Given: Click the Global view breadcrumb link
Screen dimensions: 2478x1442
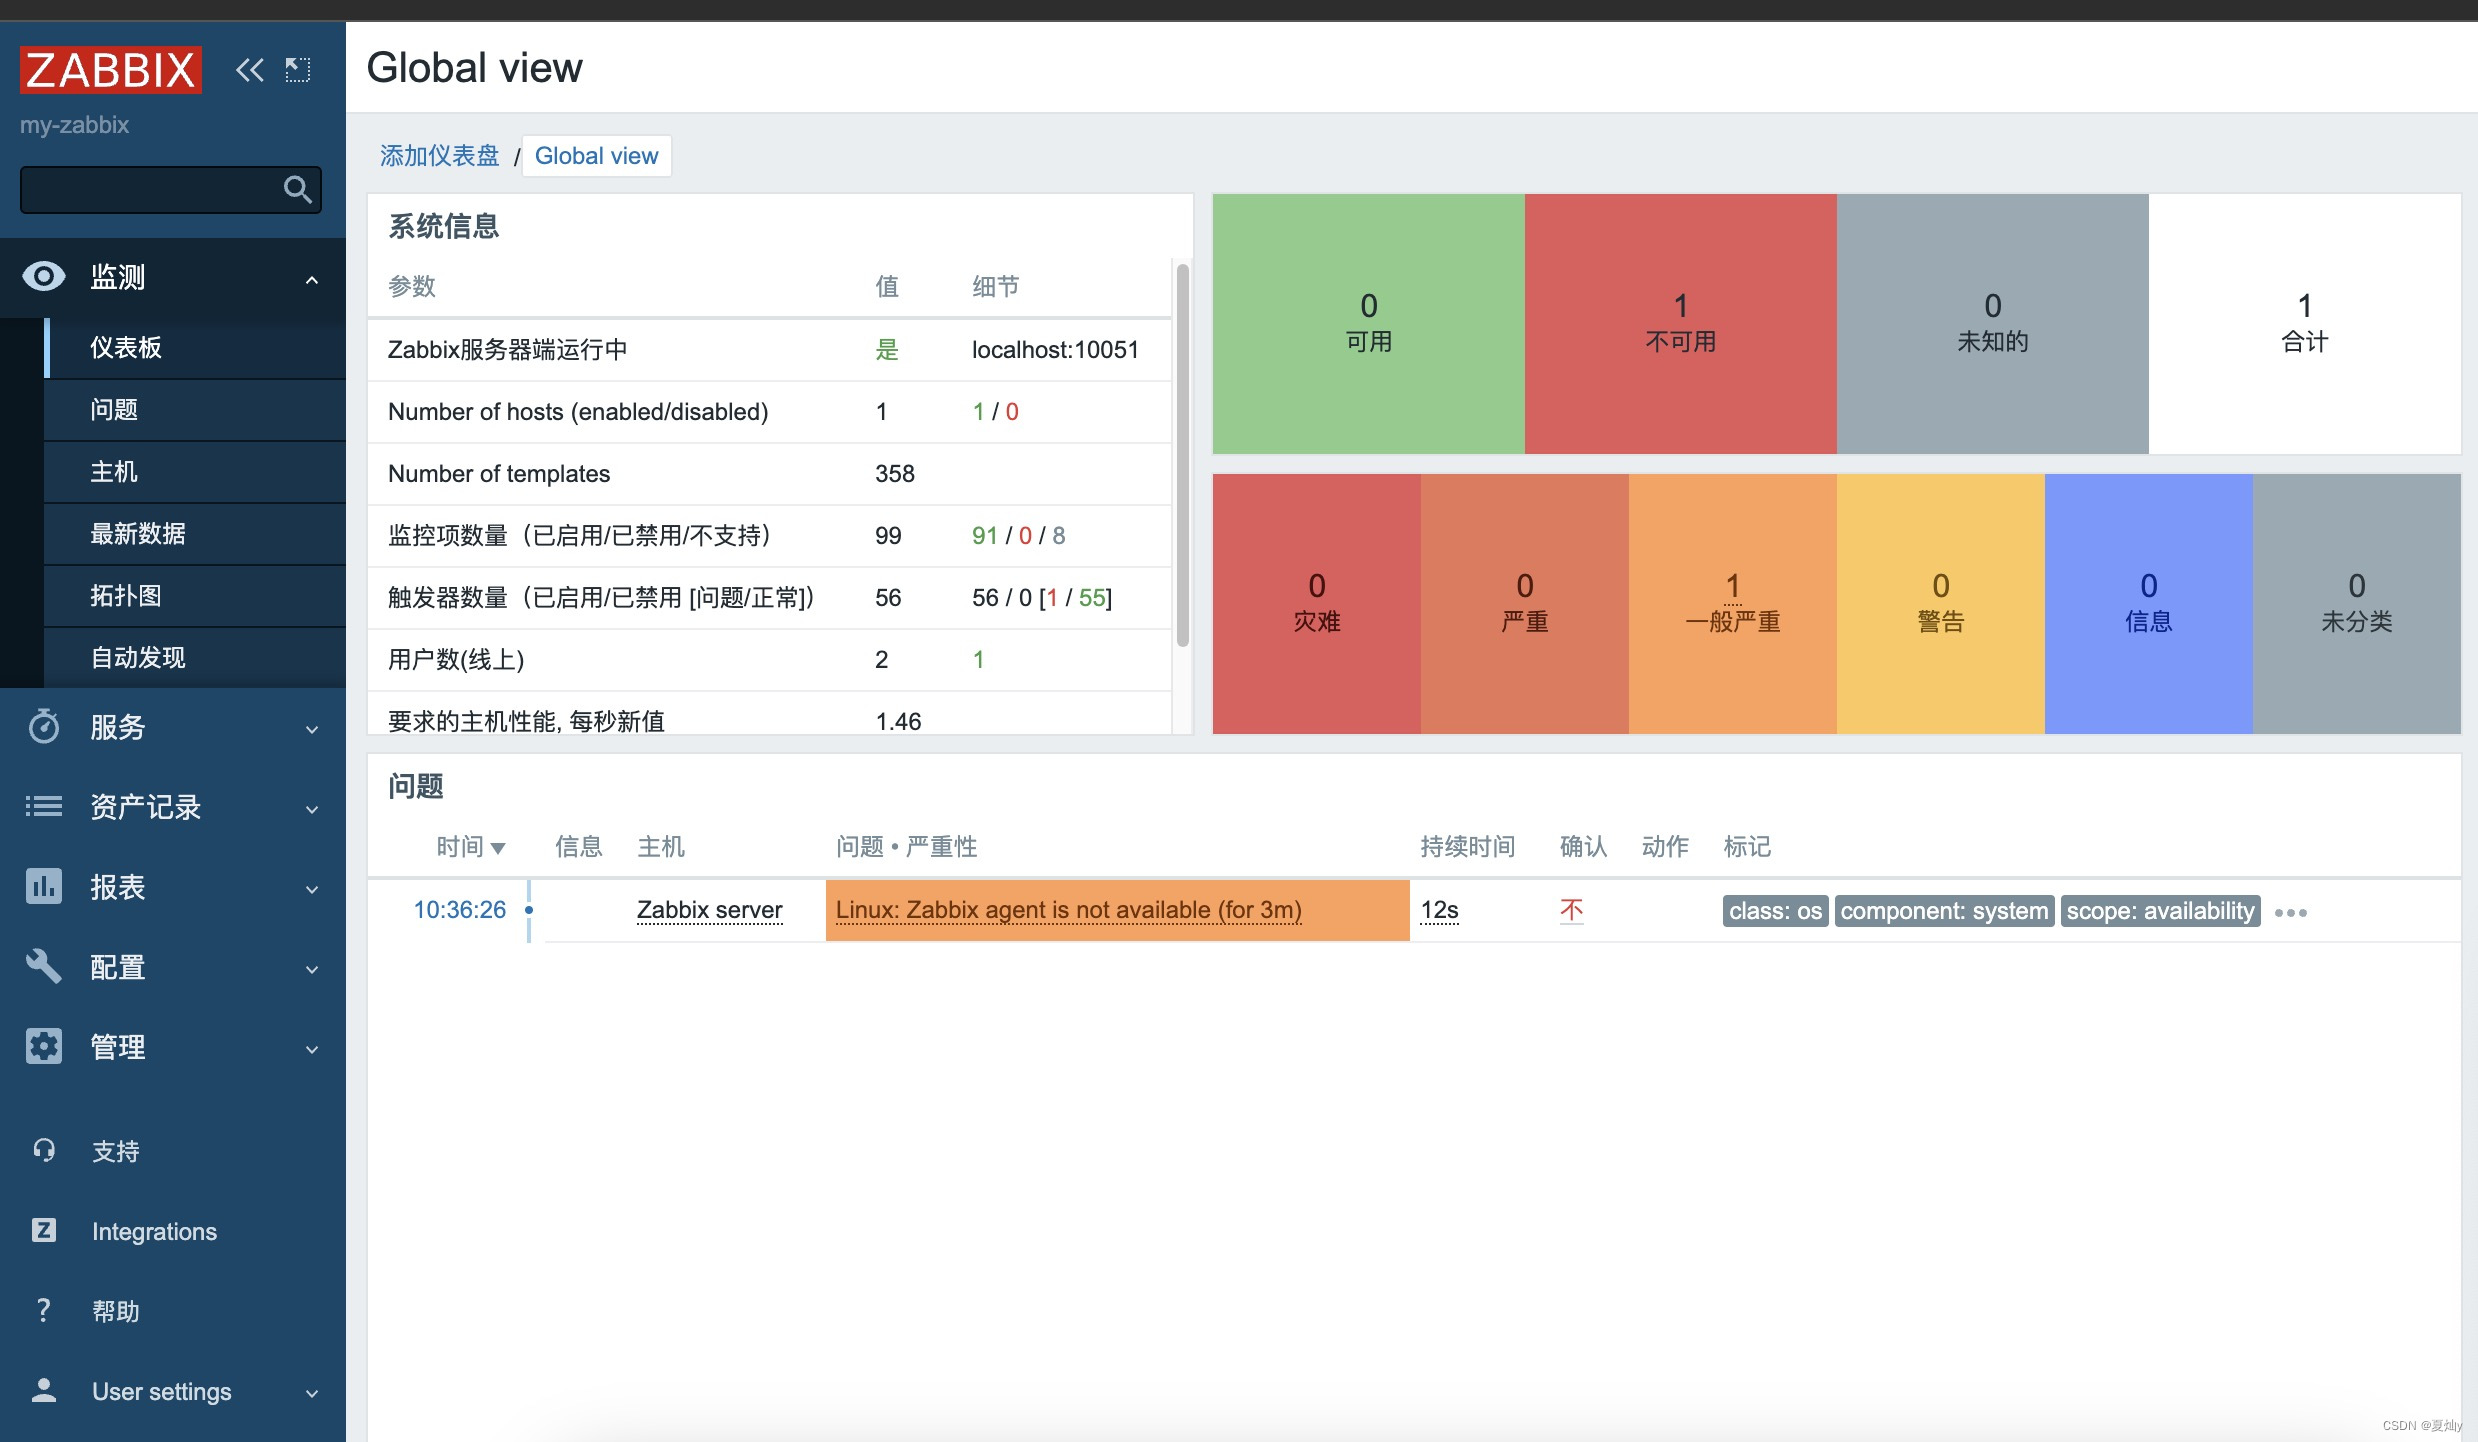Looking at the screenshot, I should point(597,156).
